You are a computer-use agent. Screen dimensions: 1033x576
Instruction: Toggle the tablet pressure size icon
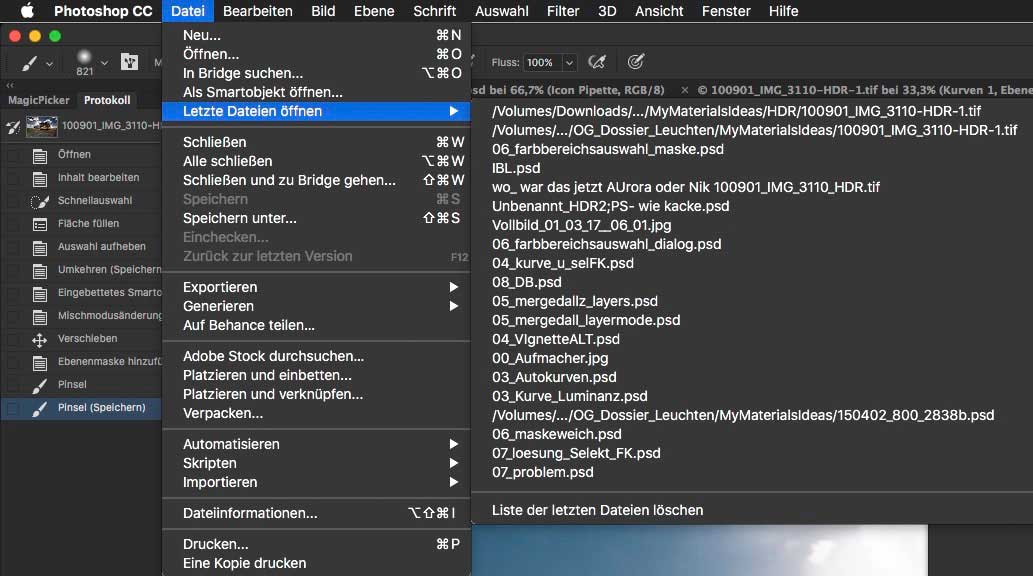click(635, 62)
